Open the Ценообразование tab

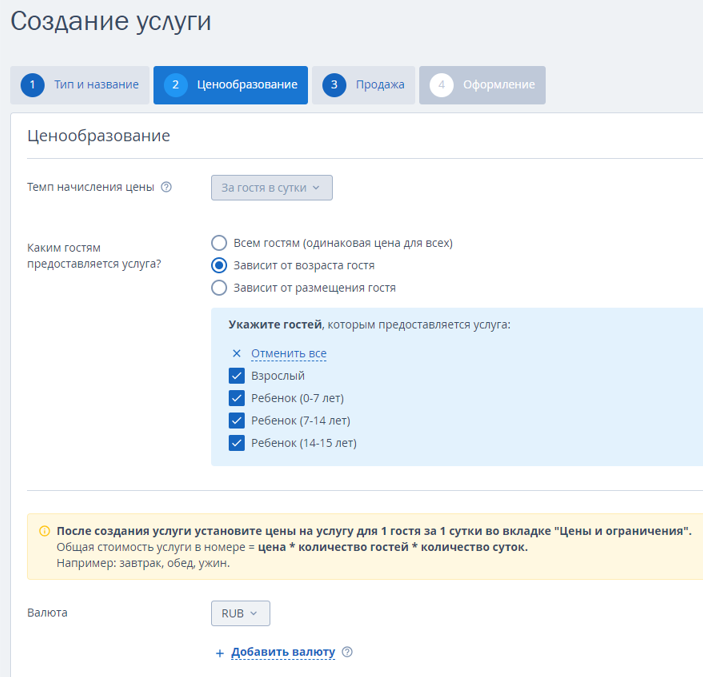(230, 85)
